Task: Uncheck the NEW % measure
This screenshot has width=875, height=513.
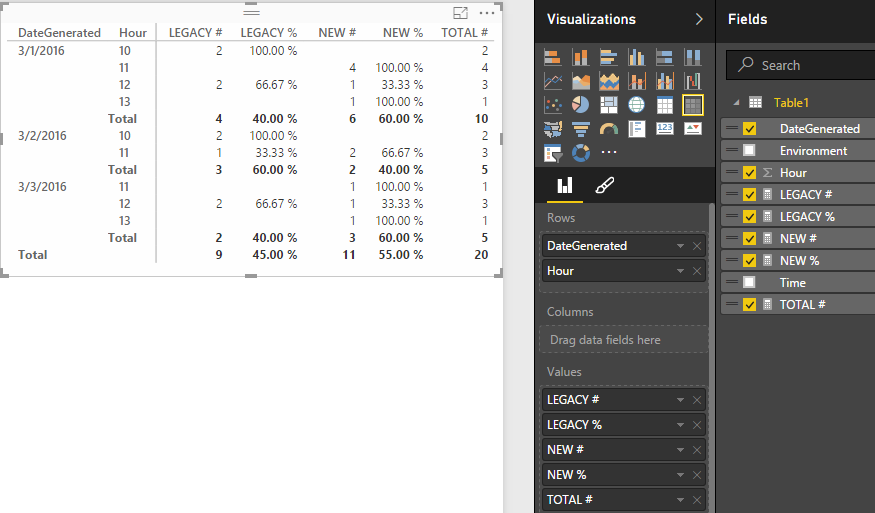Action: pos(749,261)
